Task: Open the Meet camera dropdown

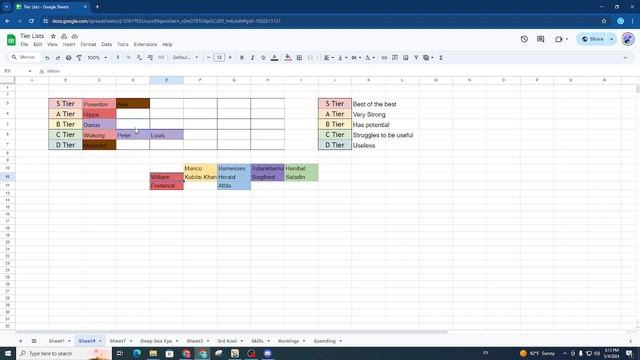Action: (561, 39)
